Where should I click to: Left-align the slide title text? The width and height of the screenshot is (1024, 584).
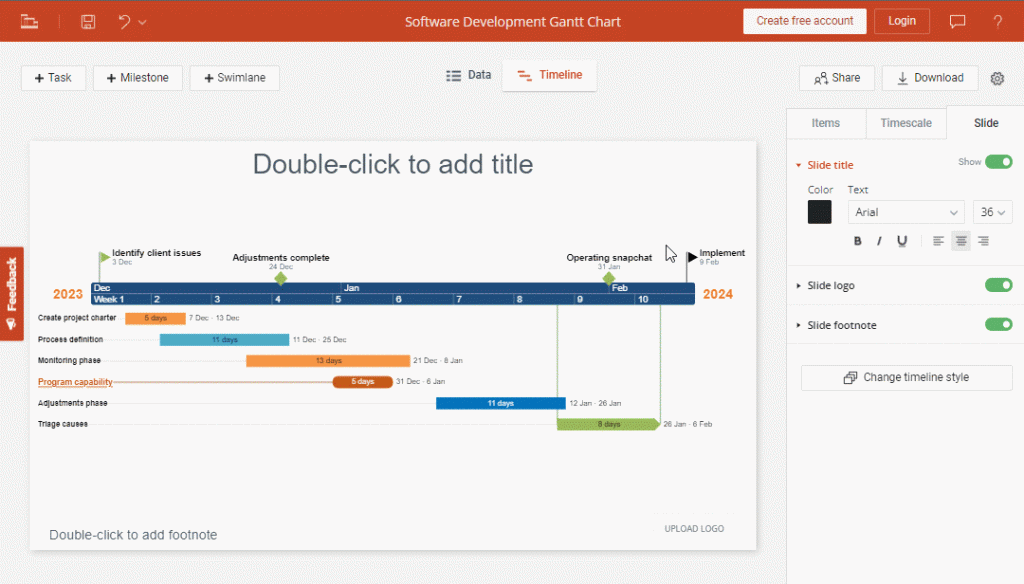coord(937,241)
